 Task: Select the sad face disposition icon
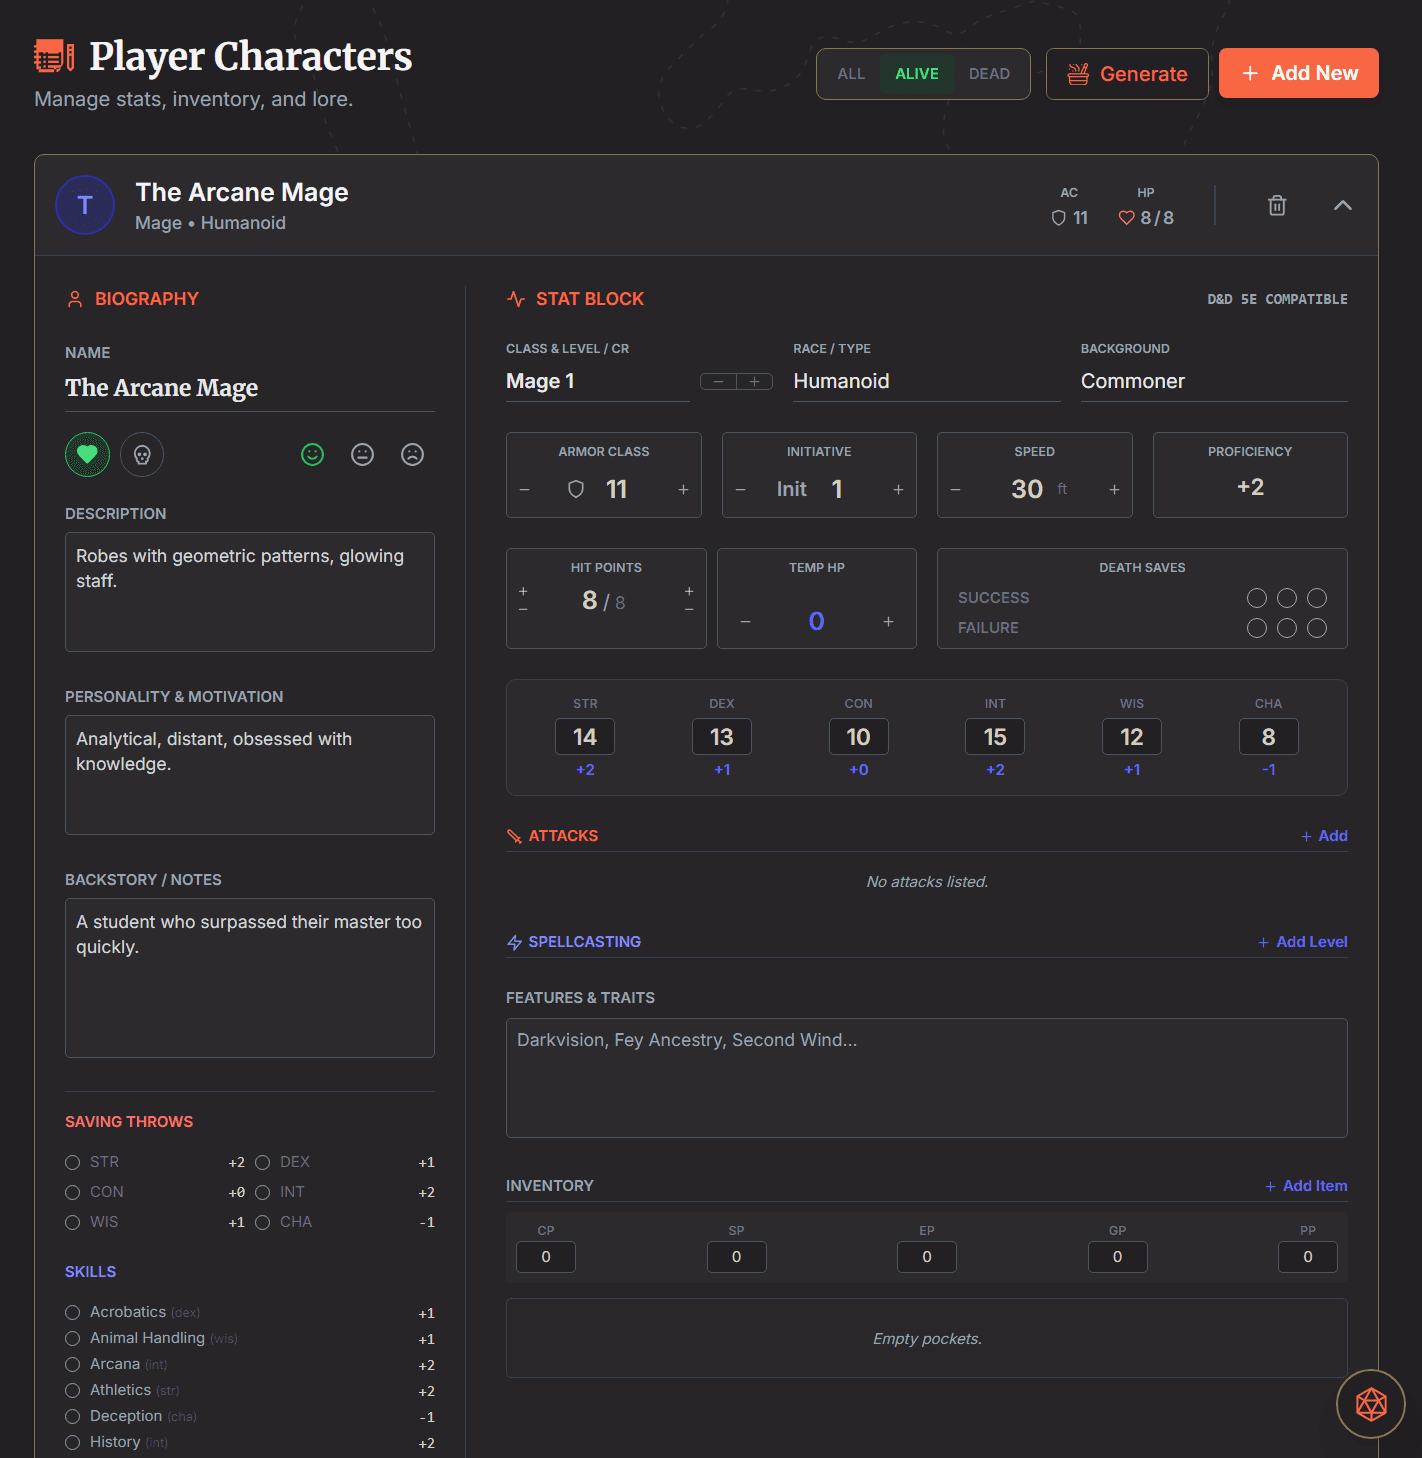(x=413, y=455)
